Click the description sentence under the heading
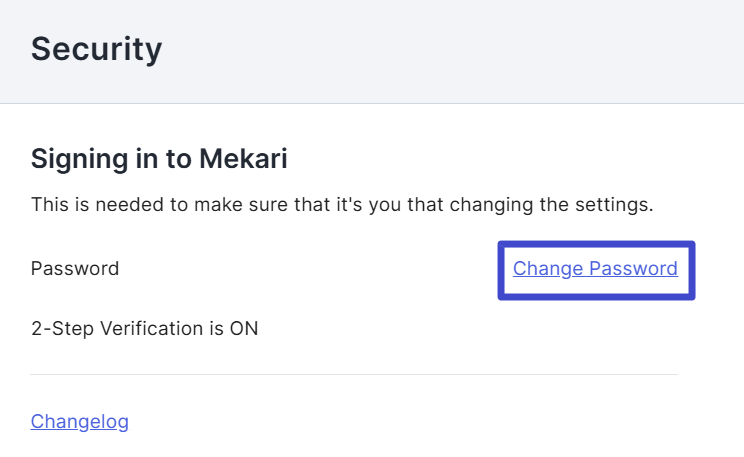Screen dimensions: 744x457 tap(341, 205)
